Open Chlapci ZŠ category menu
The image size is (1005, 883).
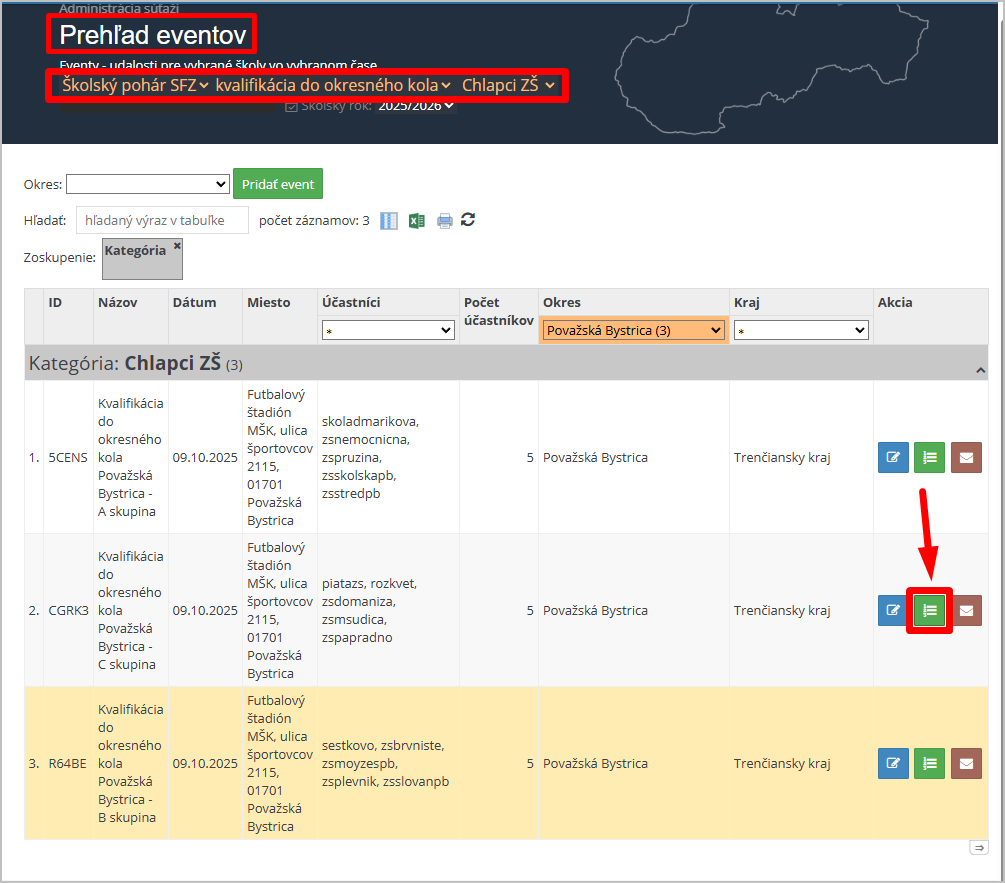508,85
